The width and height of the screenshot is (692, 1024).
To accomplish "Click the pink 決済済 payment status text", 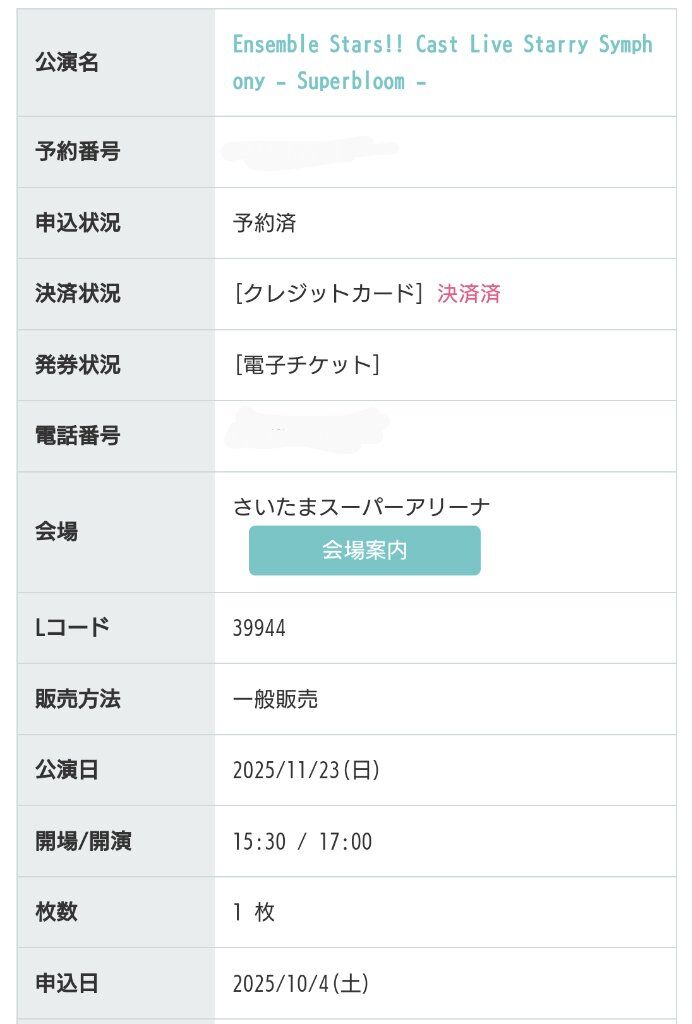I will 469,294.
